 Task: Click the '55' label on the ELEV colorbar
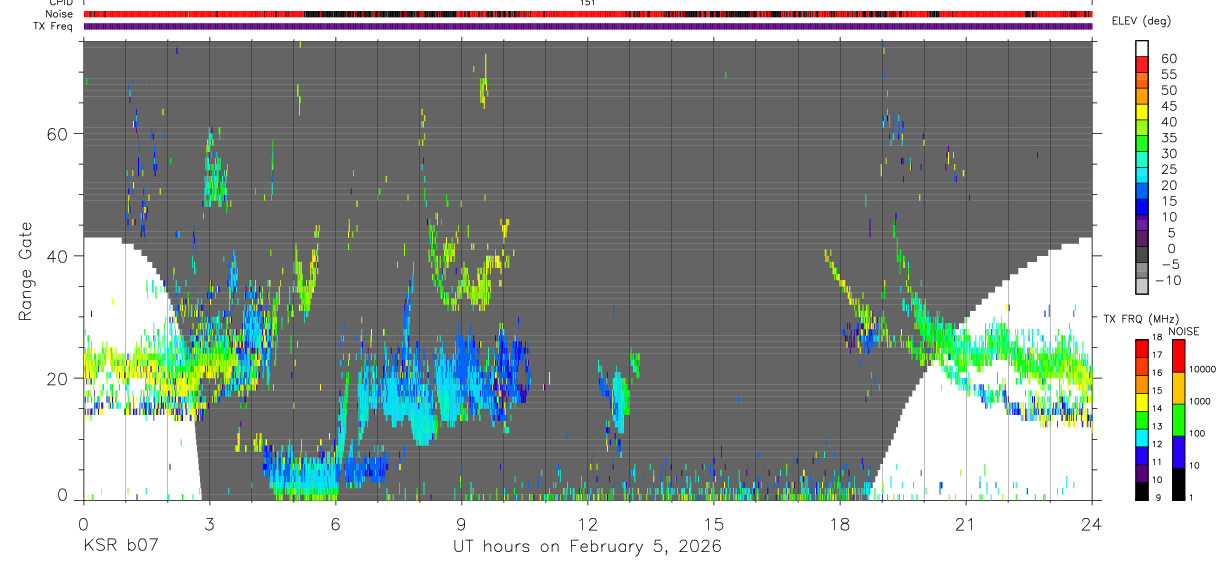1168,75
